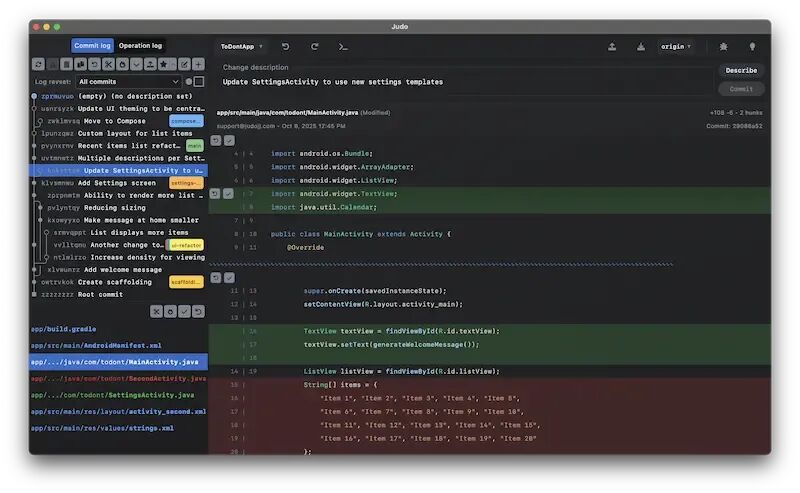800x493 pixels.
Task: Click the scissors split icon in the commit toolbar
Action: click(x=108, y=64)
